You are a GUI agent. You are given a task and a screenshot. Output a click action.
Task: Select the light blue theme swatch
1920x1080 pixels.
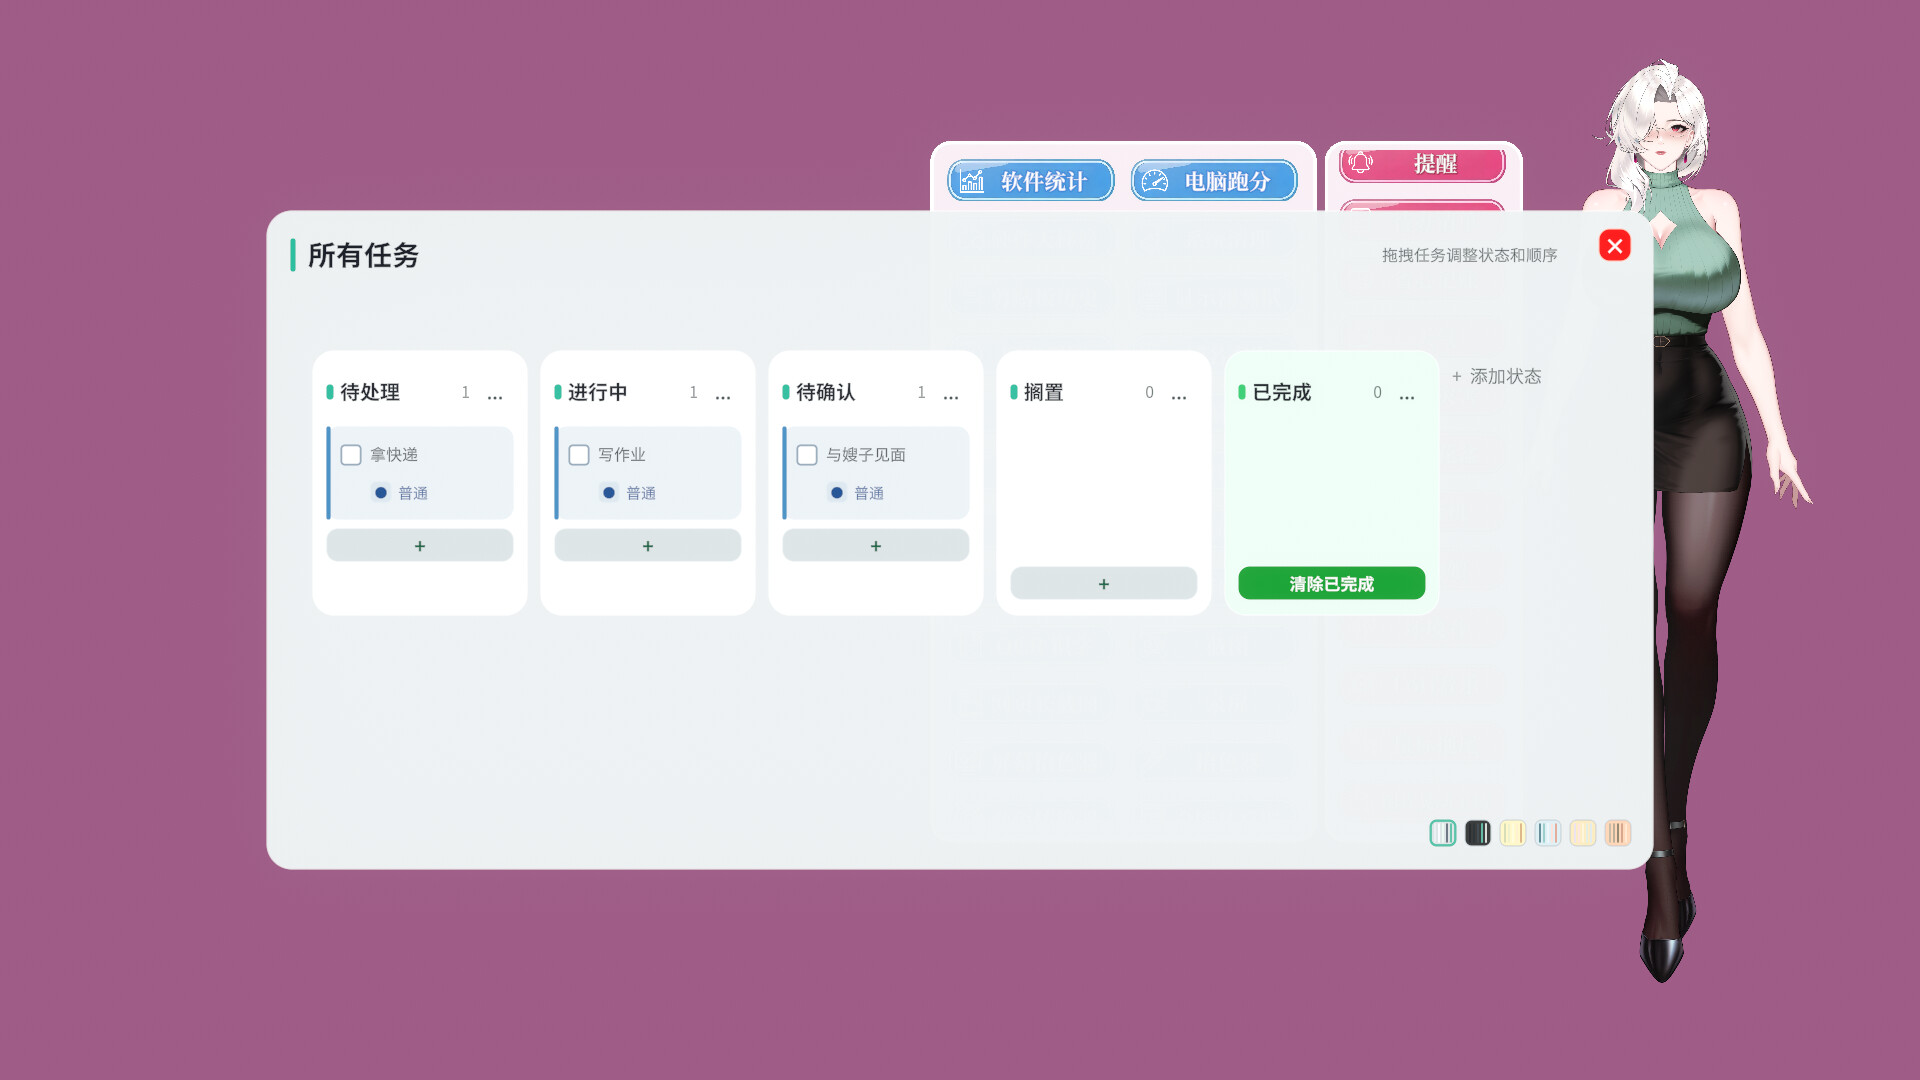point(1548,833)
